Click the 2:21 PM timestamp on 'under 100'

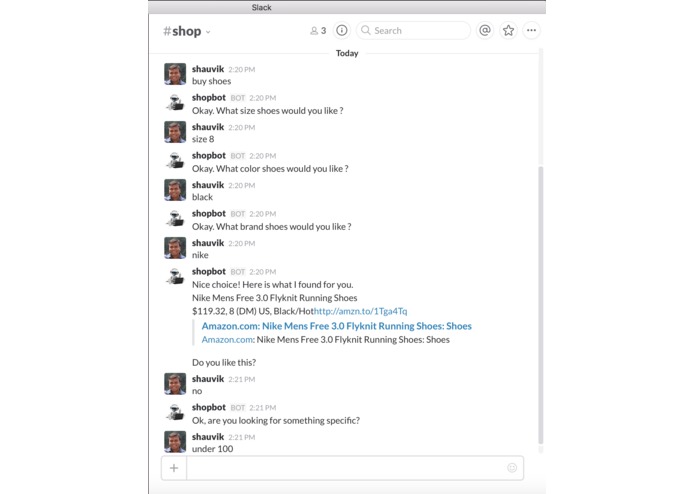242,437
